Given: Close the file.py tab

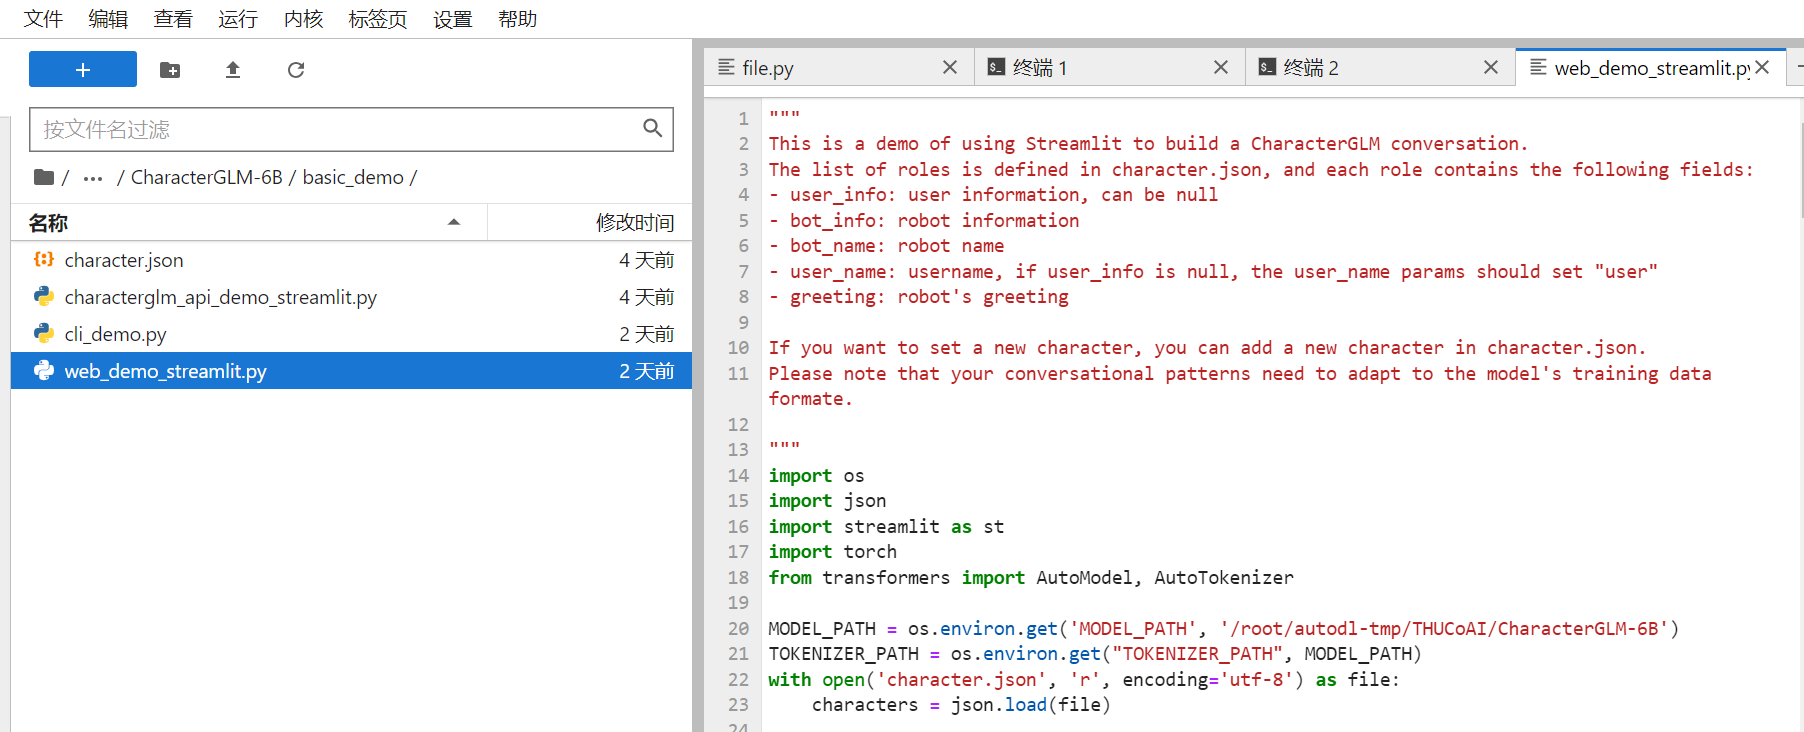Looking at the screenshot, I should [x=950, y=67].
